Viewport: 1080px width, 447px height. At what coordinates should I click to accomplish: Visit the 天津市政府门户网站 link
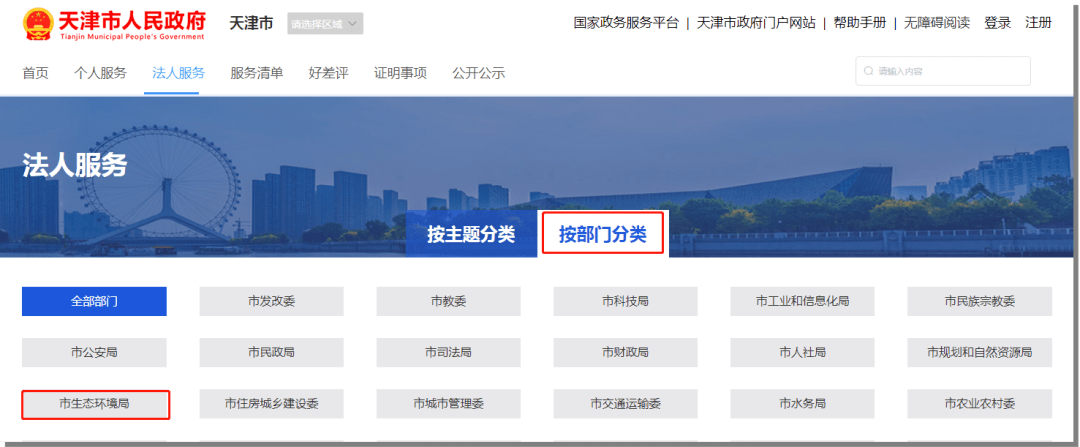[x=756, y=23]
